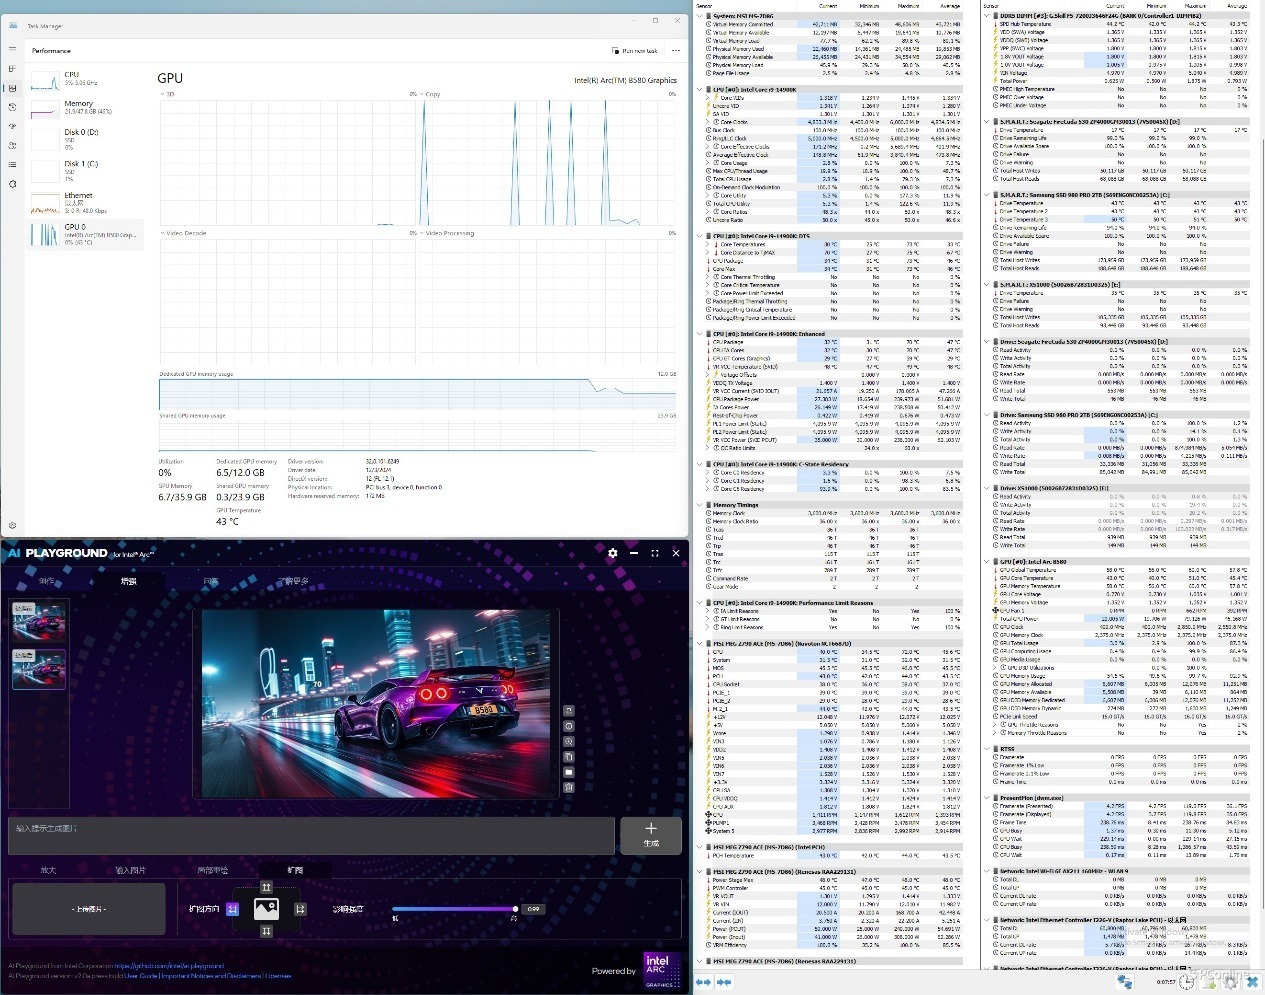Click the prompt text input field

312,835
